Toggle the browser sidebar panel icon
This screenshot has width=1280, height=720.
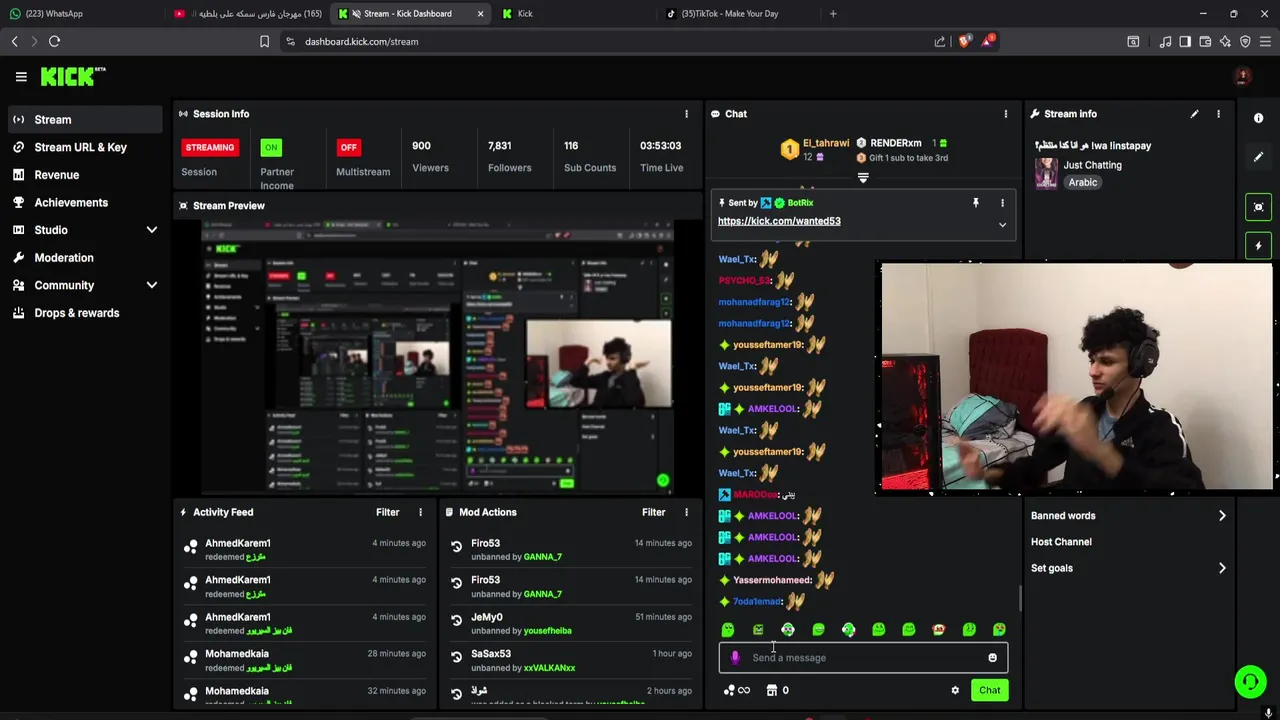(x=1185, y=41)
